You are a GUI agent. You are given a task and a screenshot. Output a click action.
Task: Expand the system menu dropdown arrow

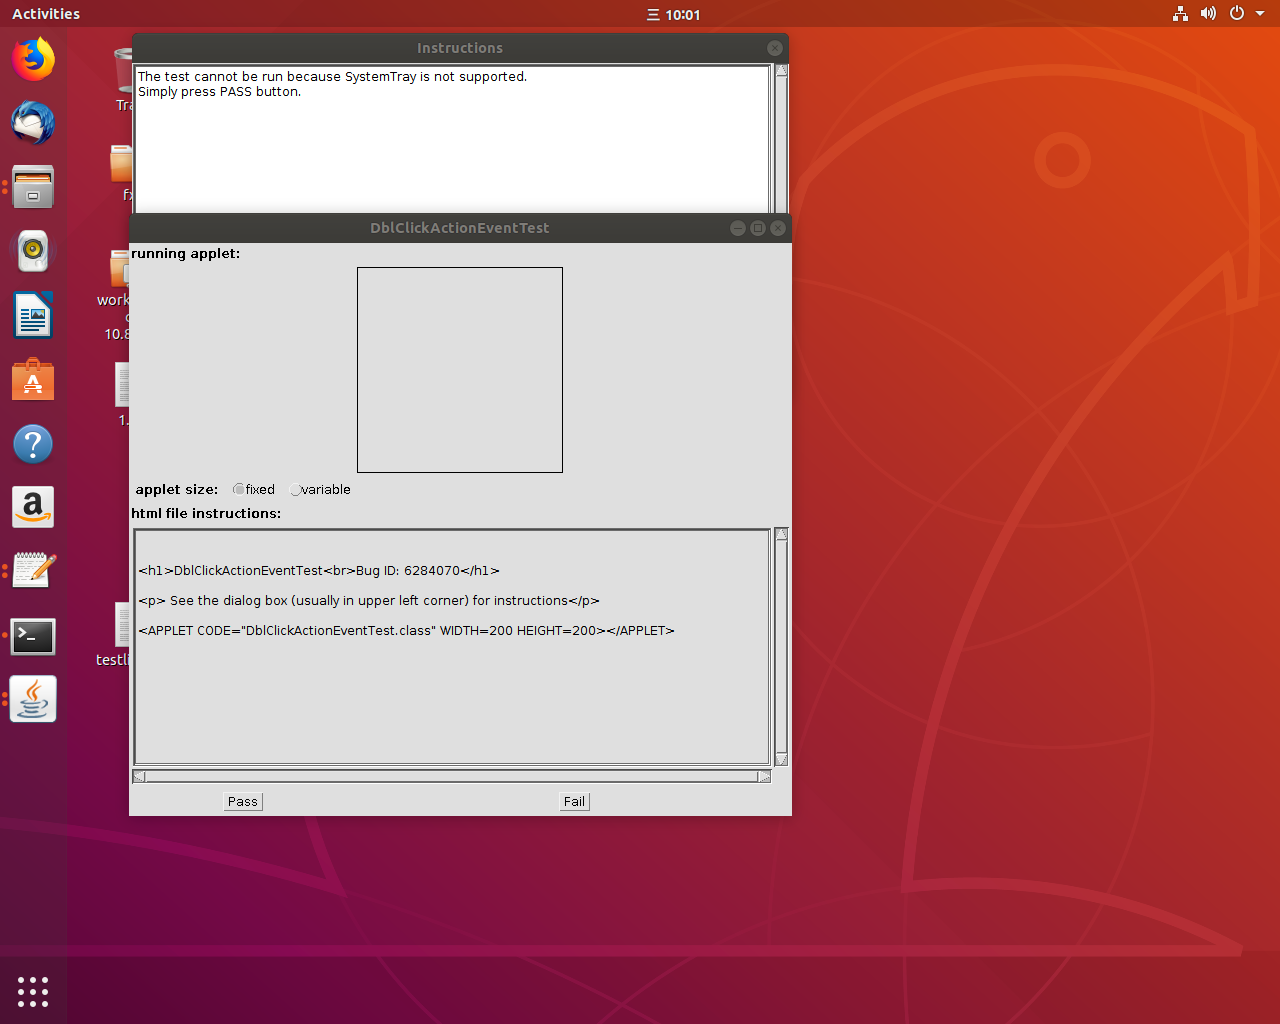click(1260, 14)
